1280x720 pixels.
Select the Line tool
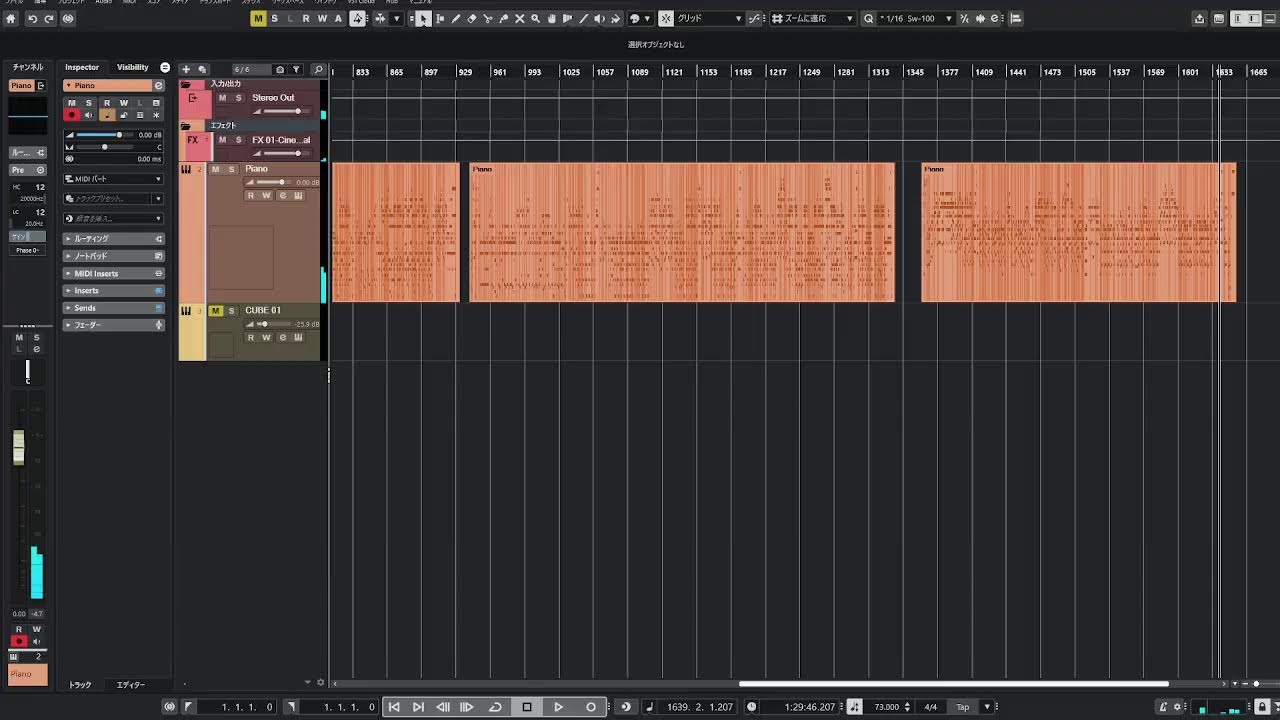click(x=584, y=19)
